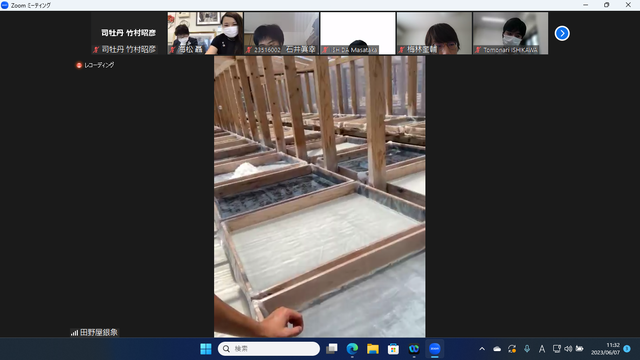Expand the hidden system tray icons chevron
This screenshot has height=360, width=640.
[x=482, y=349]
